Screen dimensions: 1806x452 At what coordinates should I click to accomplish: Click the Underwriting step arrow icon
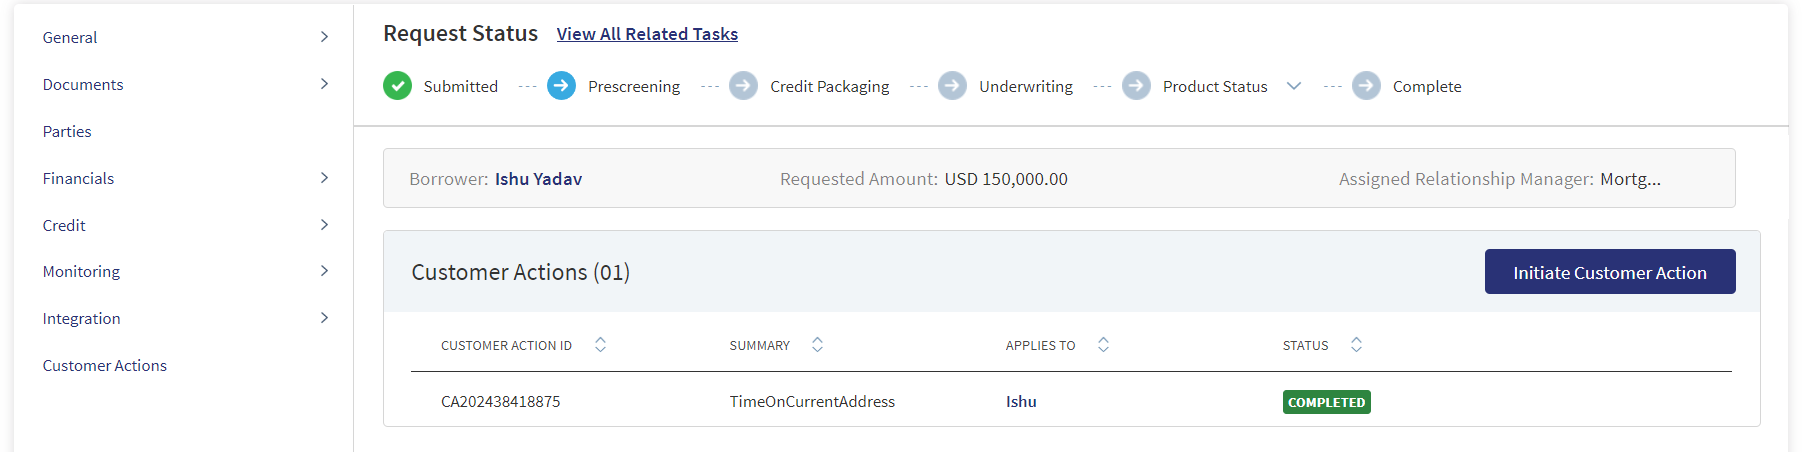click(952, 86)
